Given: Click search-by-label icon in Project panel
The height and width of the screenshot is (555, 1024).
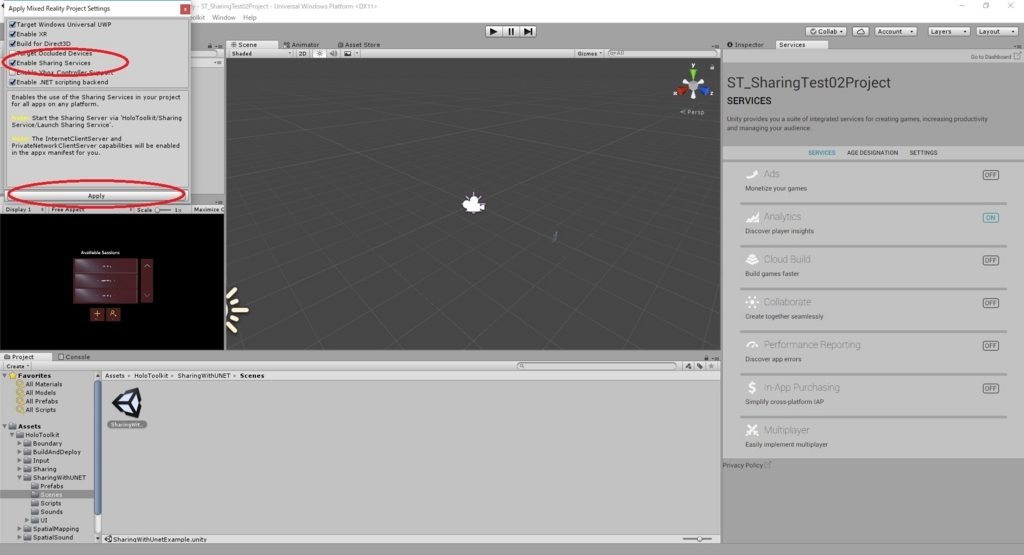Looking at the screenshot, I should coord(700,366).
